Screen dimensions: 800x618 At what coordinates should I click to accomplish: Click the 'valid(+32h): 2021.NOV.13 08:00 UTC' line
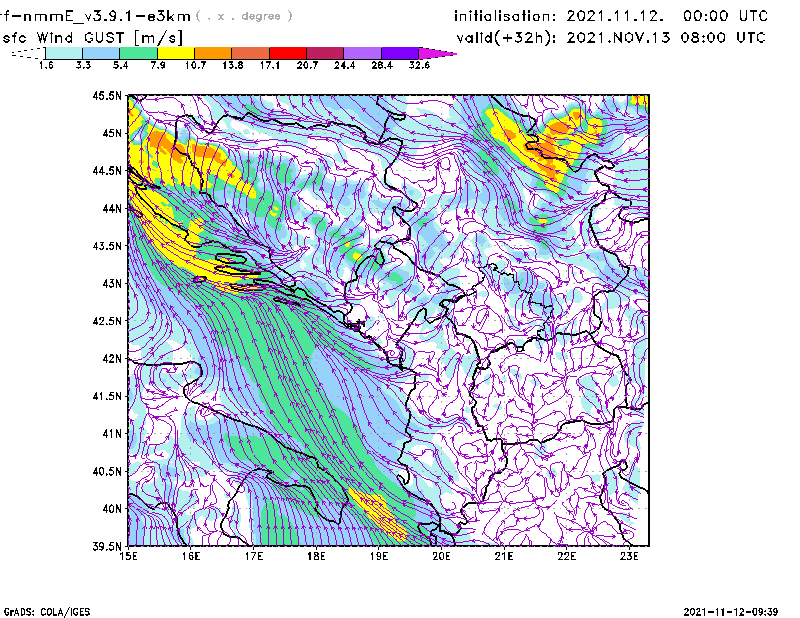coord(611,38)
